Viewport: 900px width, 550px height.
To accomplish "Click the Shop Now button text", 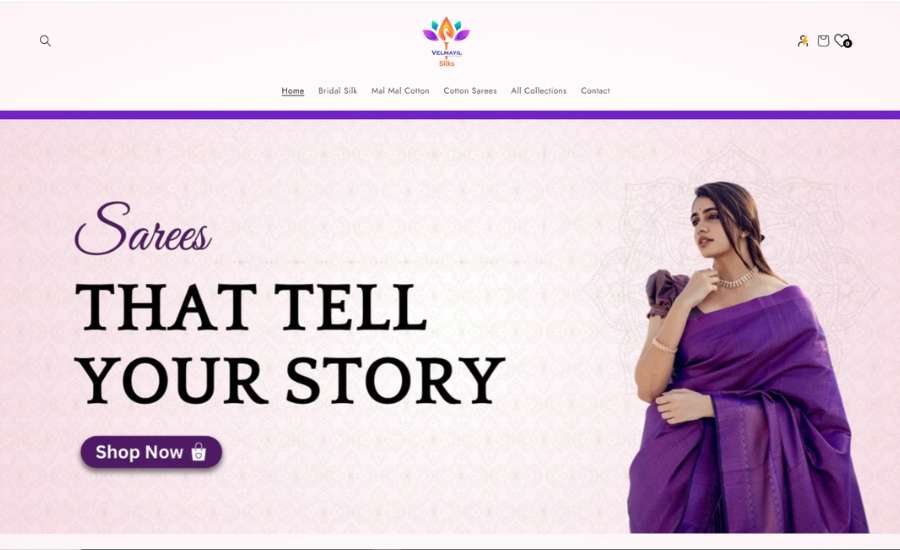I will point(139,452).
